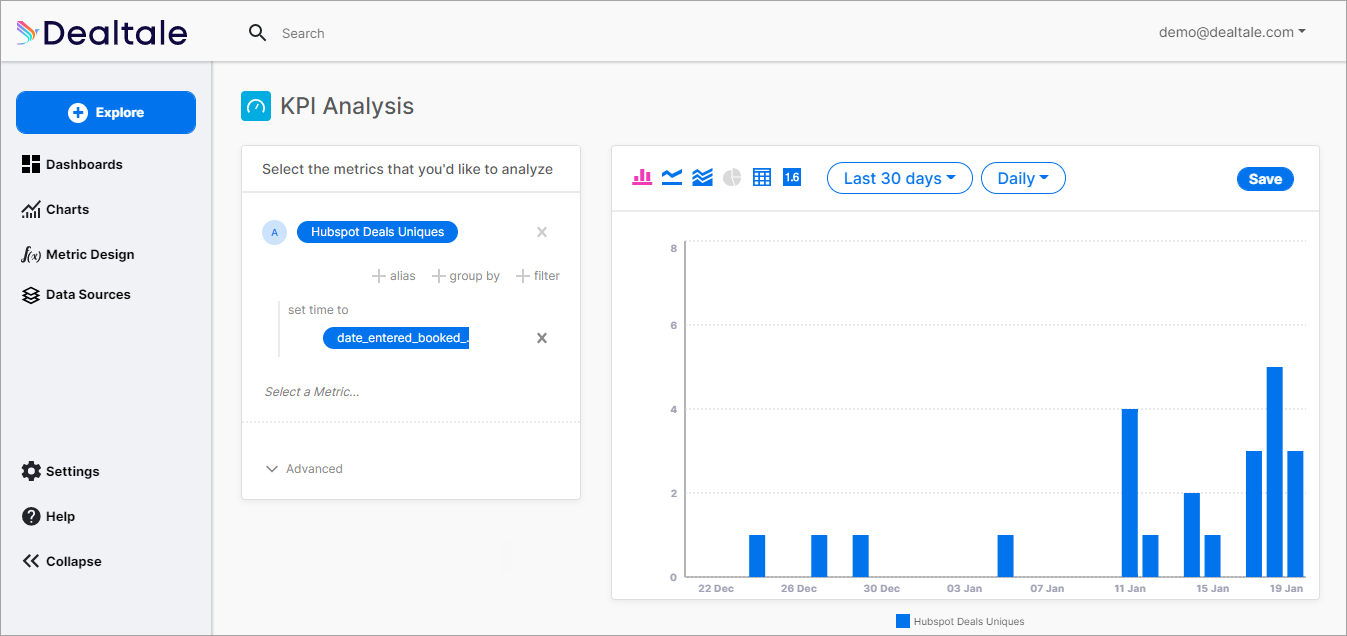Open Help in the sidebar
1347x636 pixels.
tap(48, 516)
